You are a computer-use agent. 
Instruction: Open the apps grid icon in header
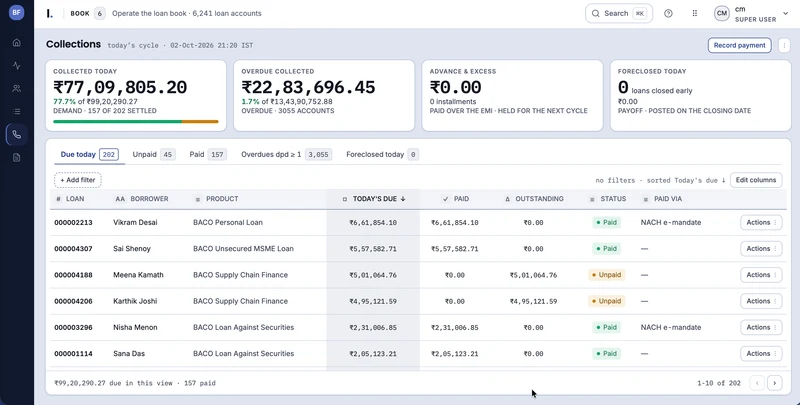pyautogui.click(x=694, y=13)
